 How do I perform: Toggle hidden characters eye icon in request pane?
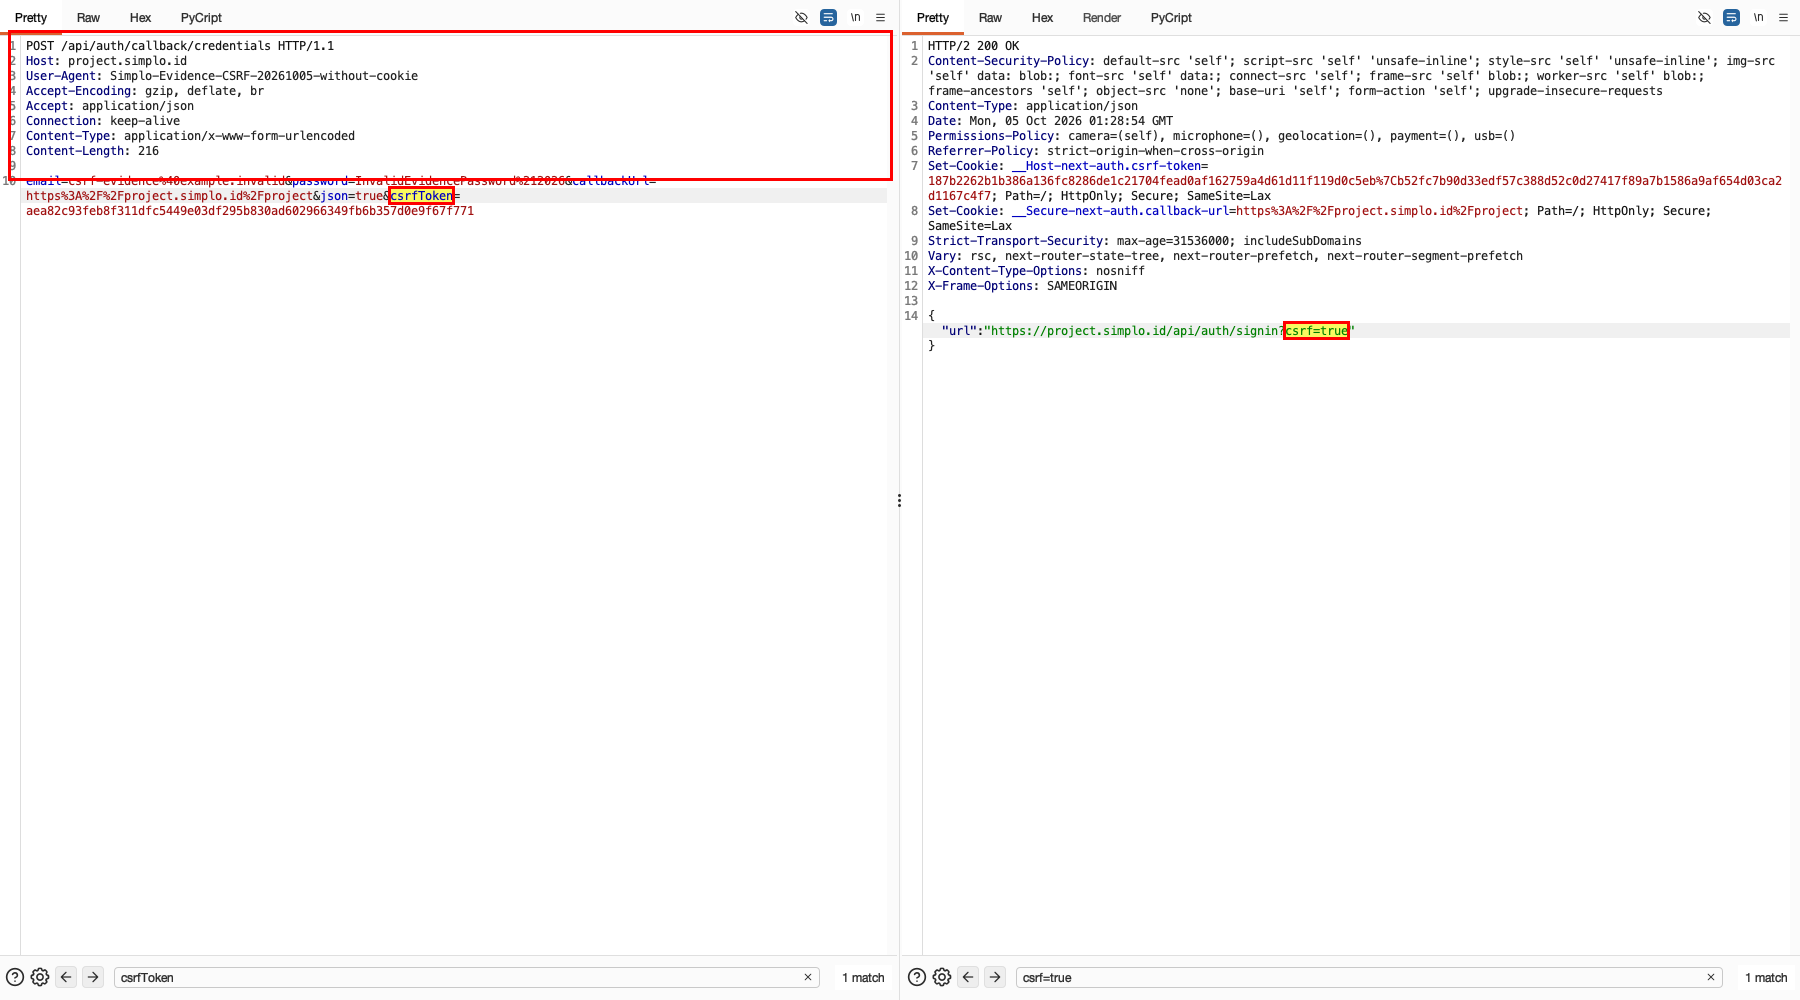click(x=801, y=17)
